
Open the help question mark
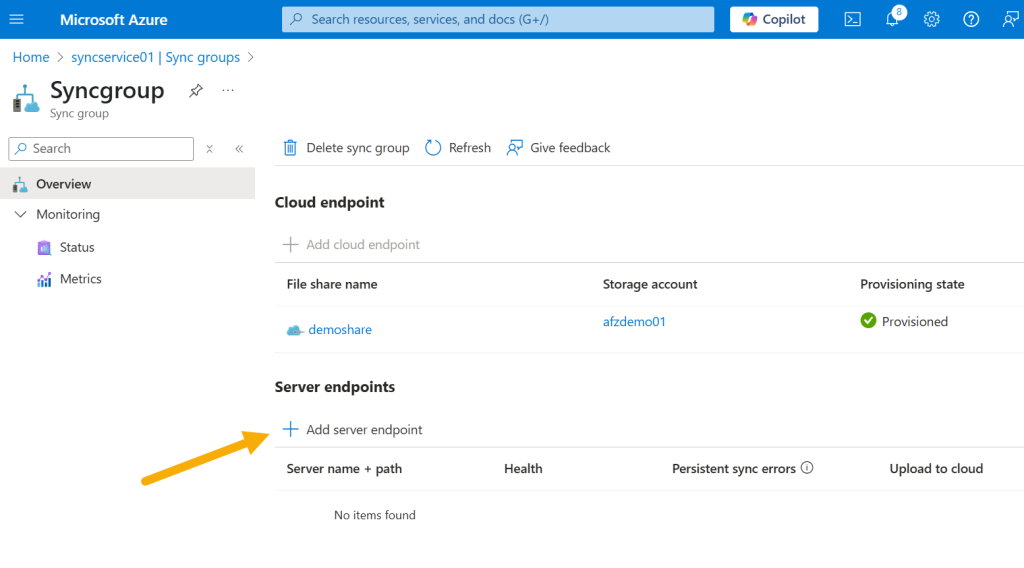click(971, 20)
